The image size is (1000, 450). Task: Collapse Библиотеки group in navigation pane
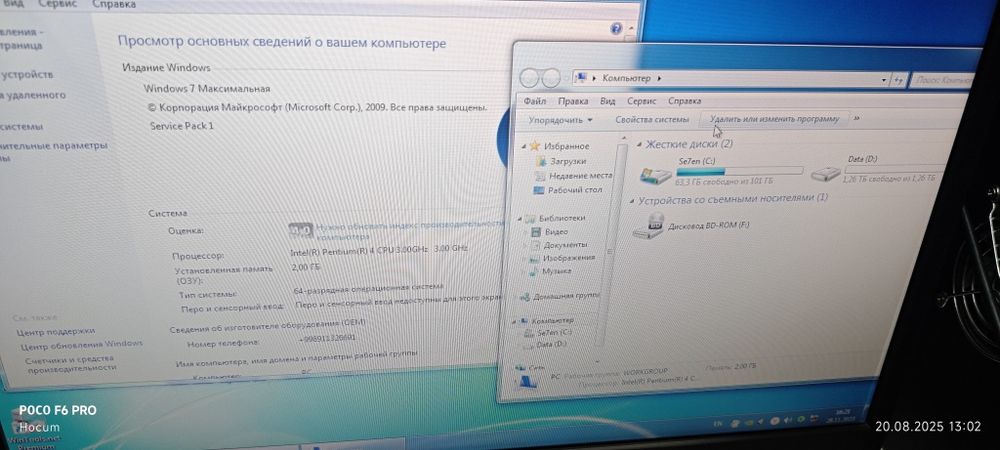522,218
